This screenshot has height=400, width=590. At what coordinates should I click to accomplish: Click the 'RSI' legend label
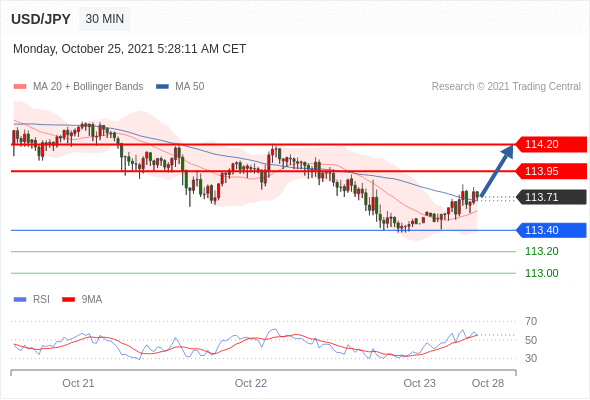(x=41, y=300)
